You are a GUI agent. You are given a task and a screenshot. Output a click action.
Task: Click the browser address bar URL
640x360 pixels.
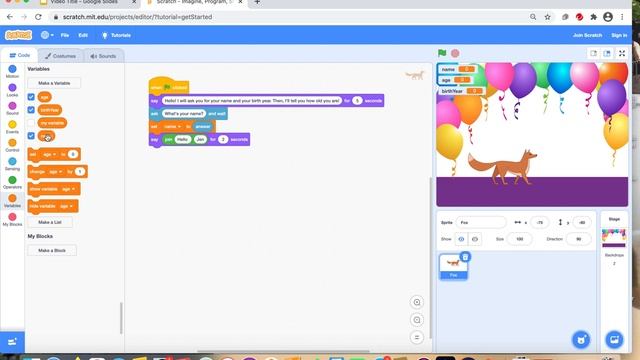click(137, 17)
